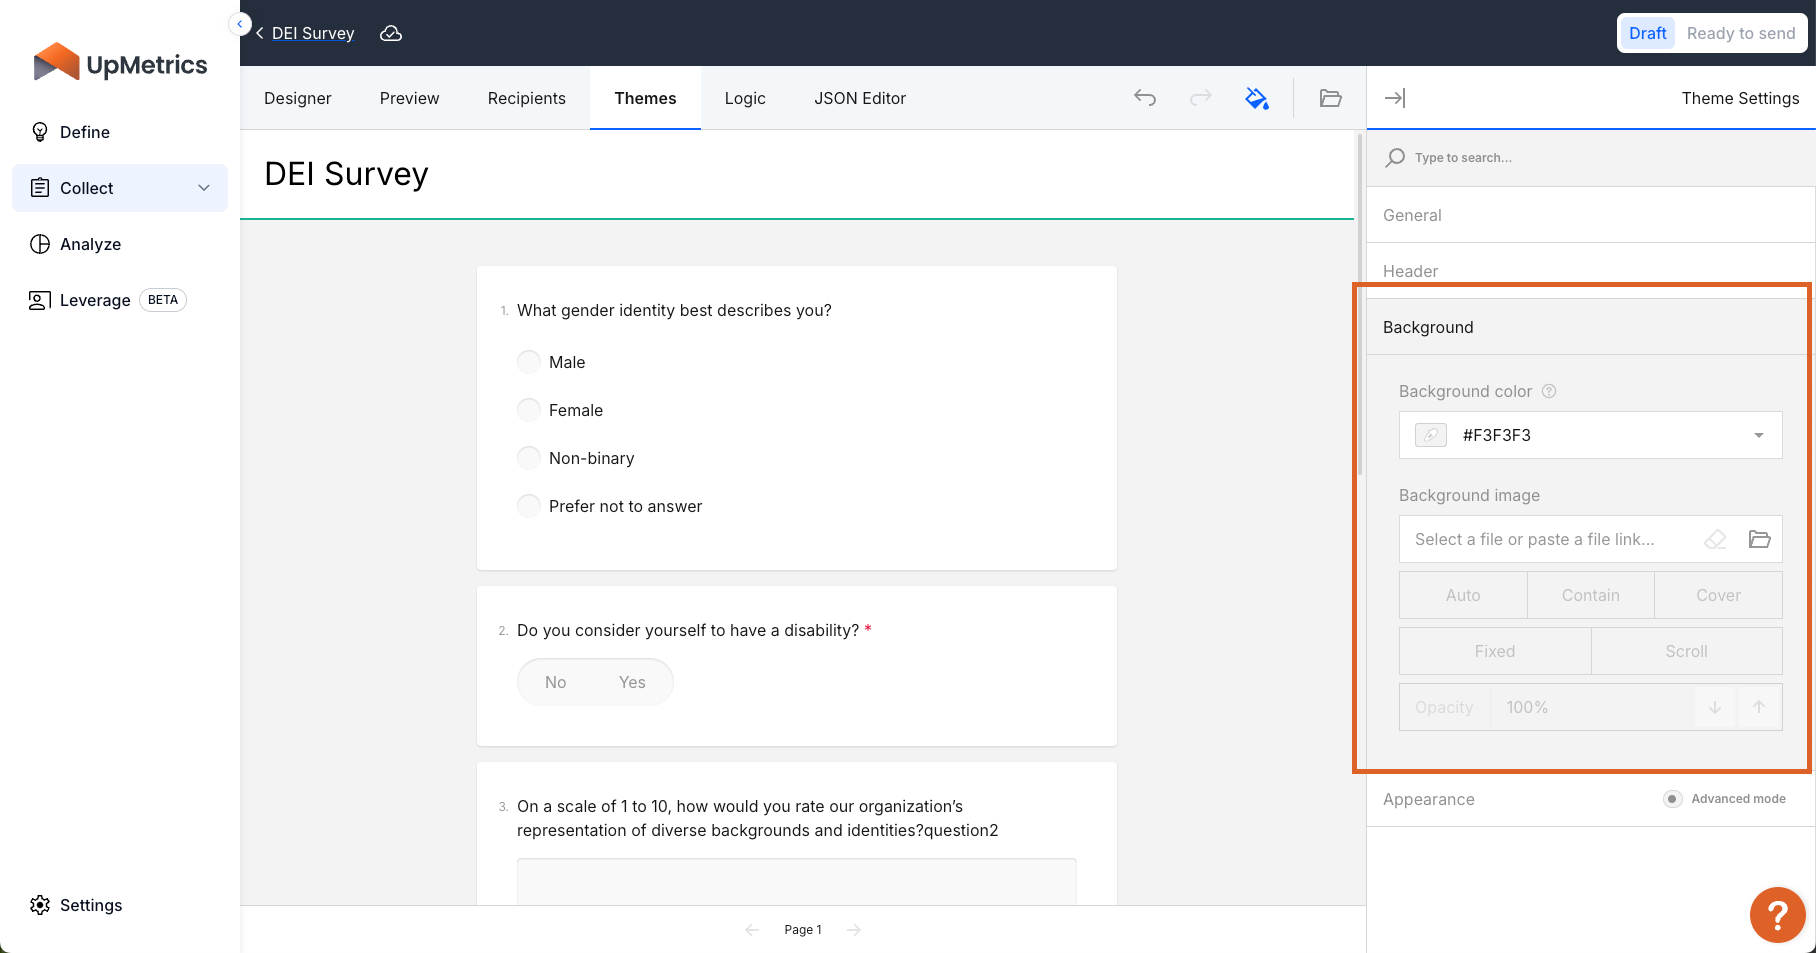1816x953 pixels.
Task: Set survey status to Ready to send
Action: [x=1740, y=33]
